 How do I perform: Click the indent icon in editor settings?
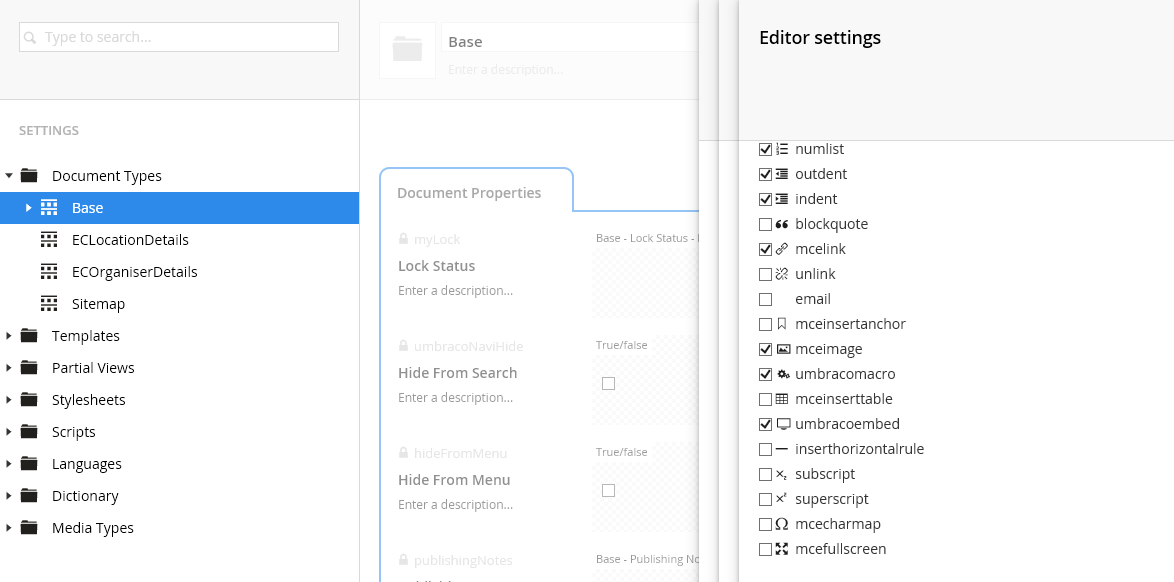(x=782, y=199)
